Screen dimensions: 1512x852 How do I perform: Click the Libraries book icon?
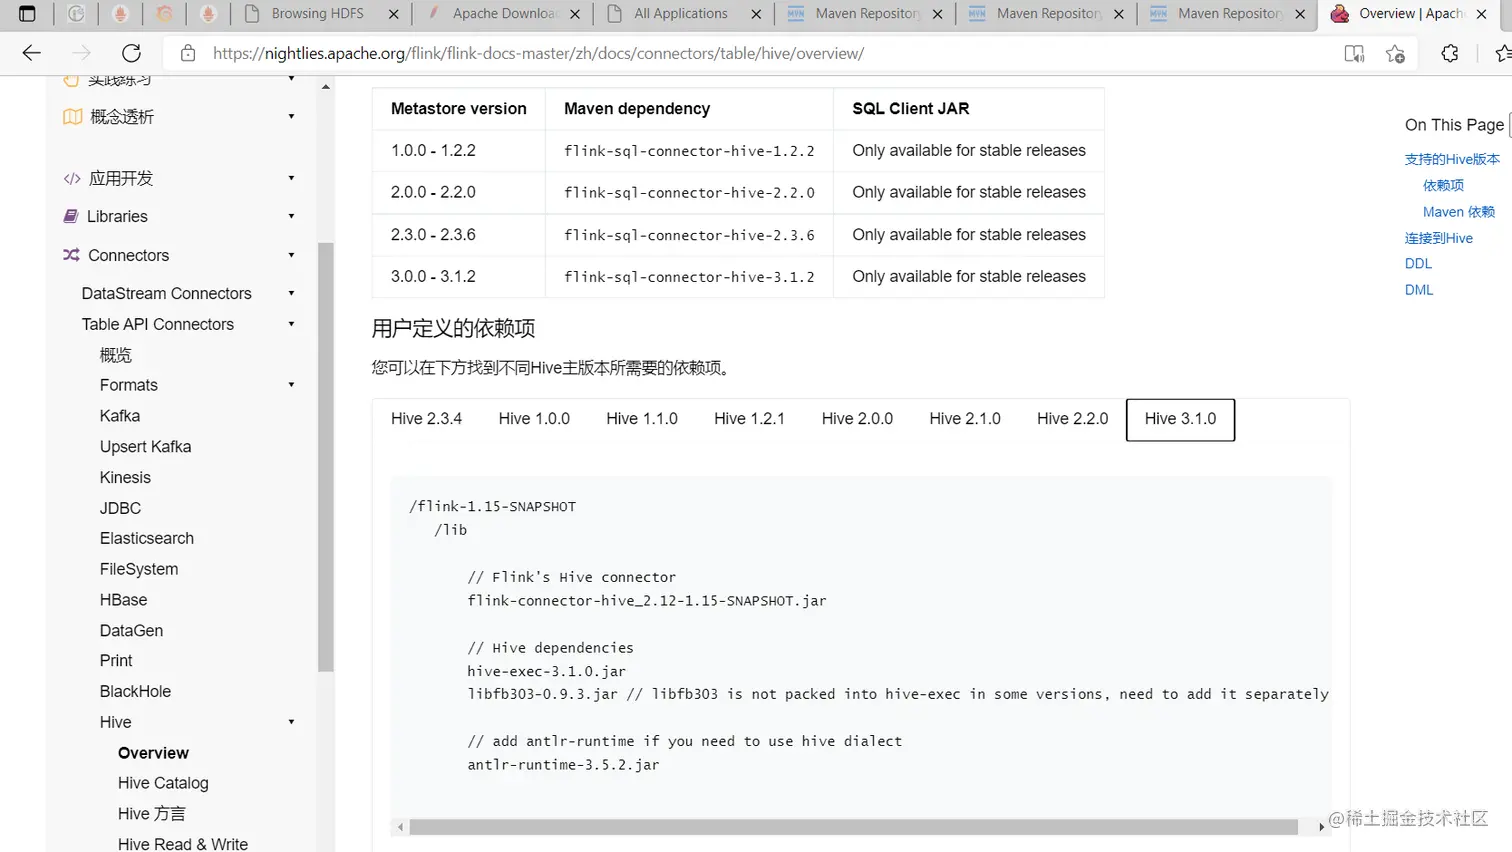pyautogui.click(x=71, y=216)
